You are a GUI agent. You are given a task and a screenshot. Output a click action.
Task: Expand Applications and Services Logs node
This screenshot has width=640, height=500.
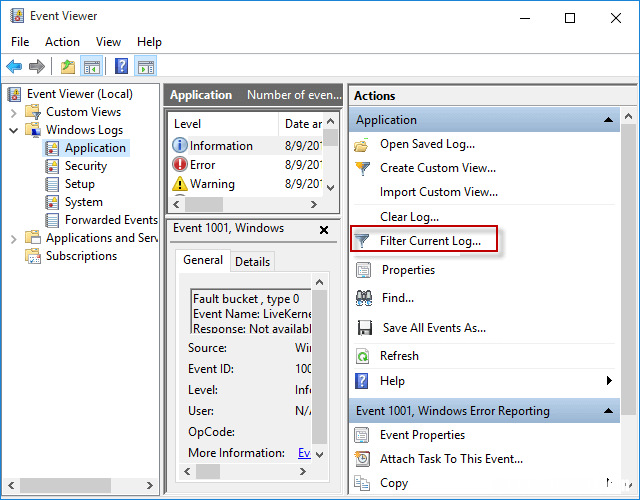[13, 238]
